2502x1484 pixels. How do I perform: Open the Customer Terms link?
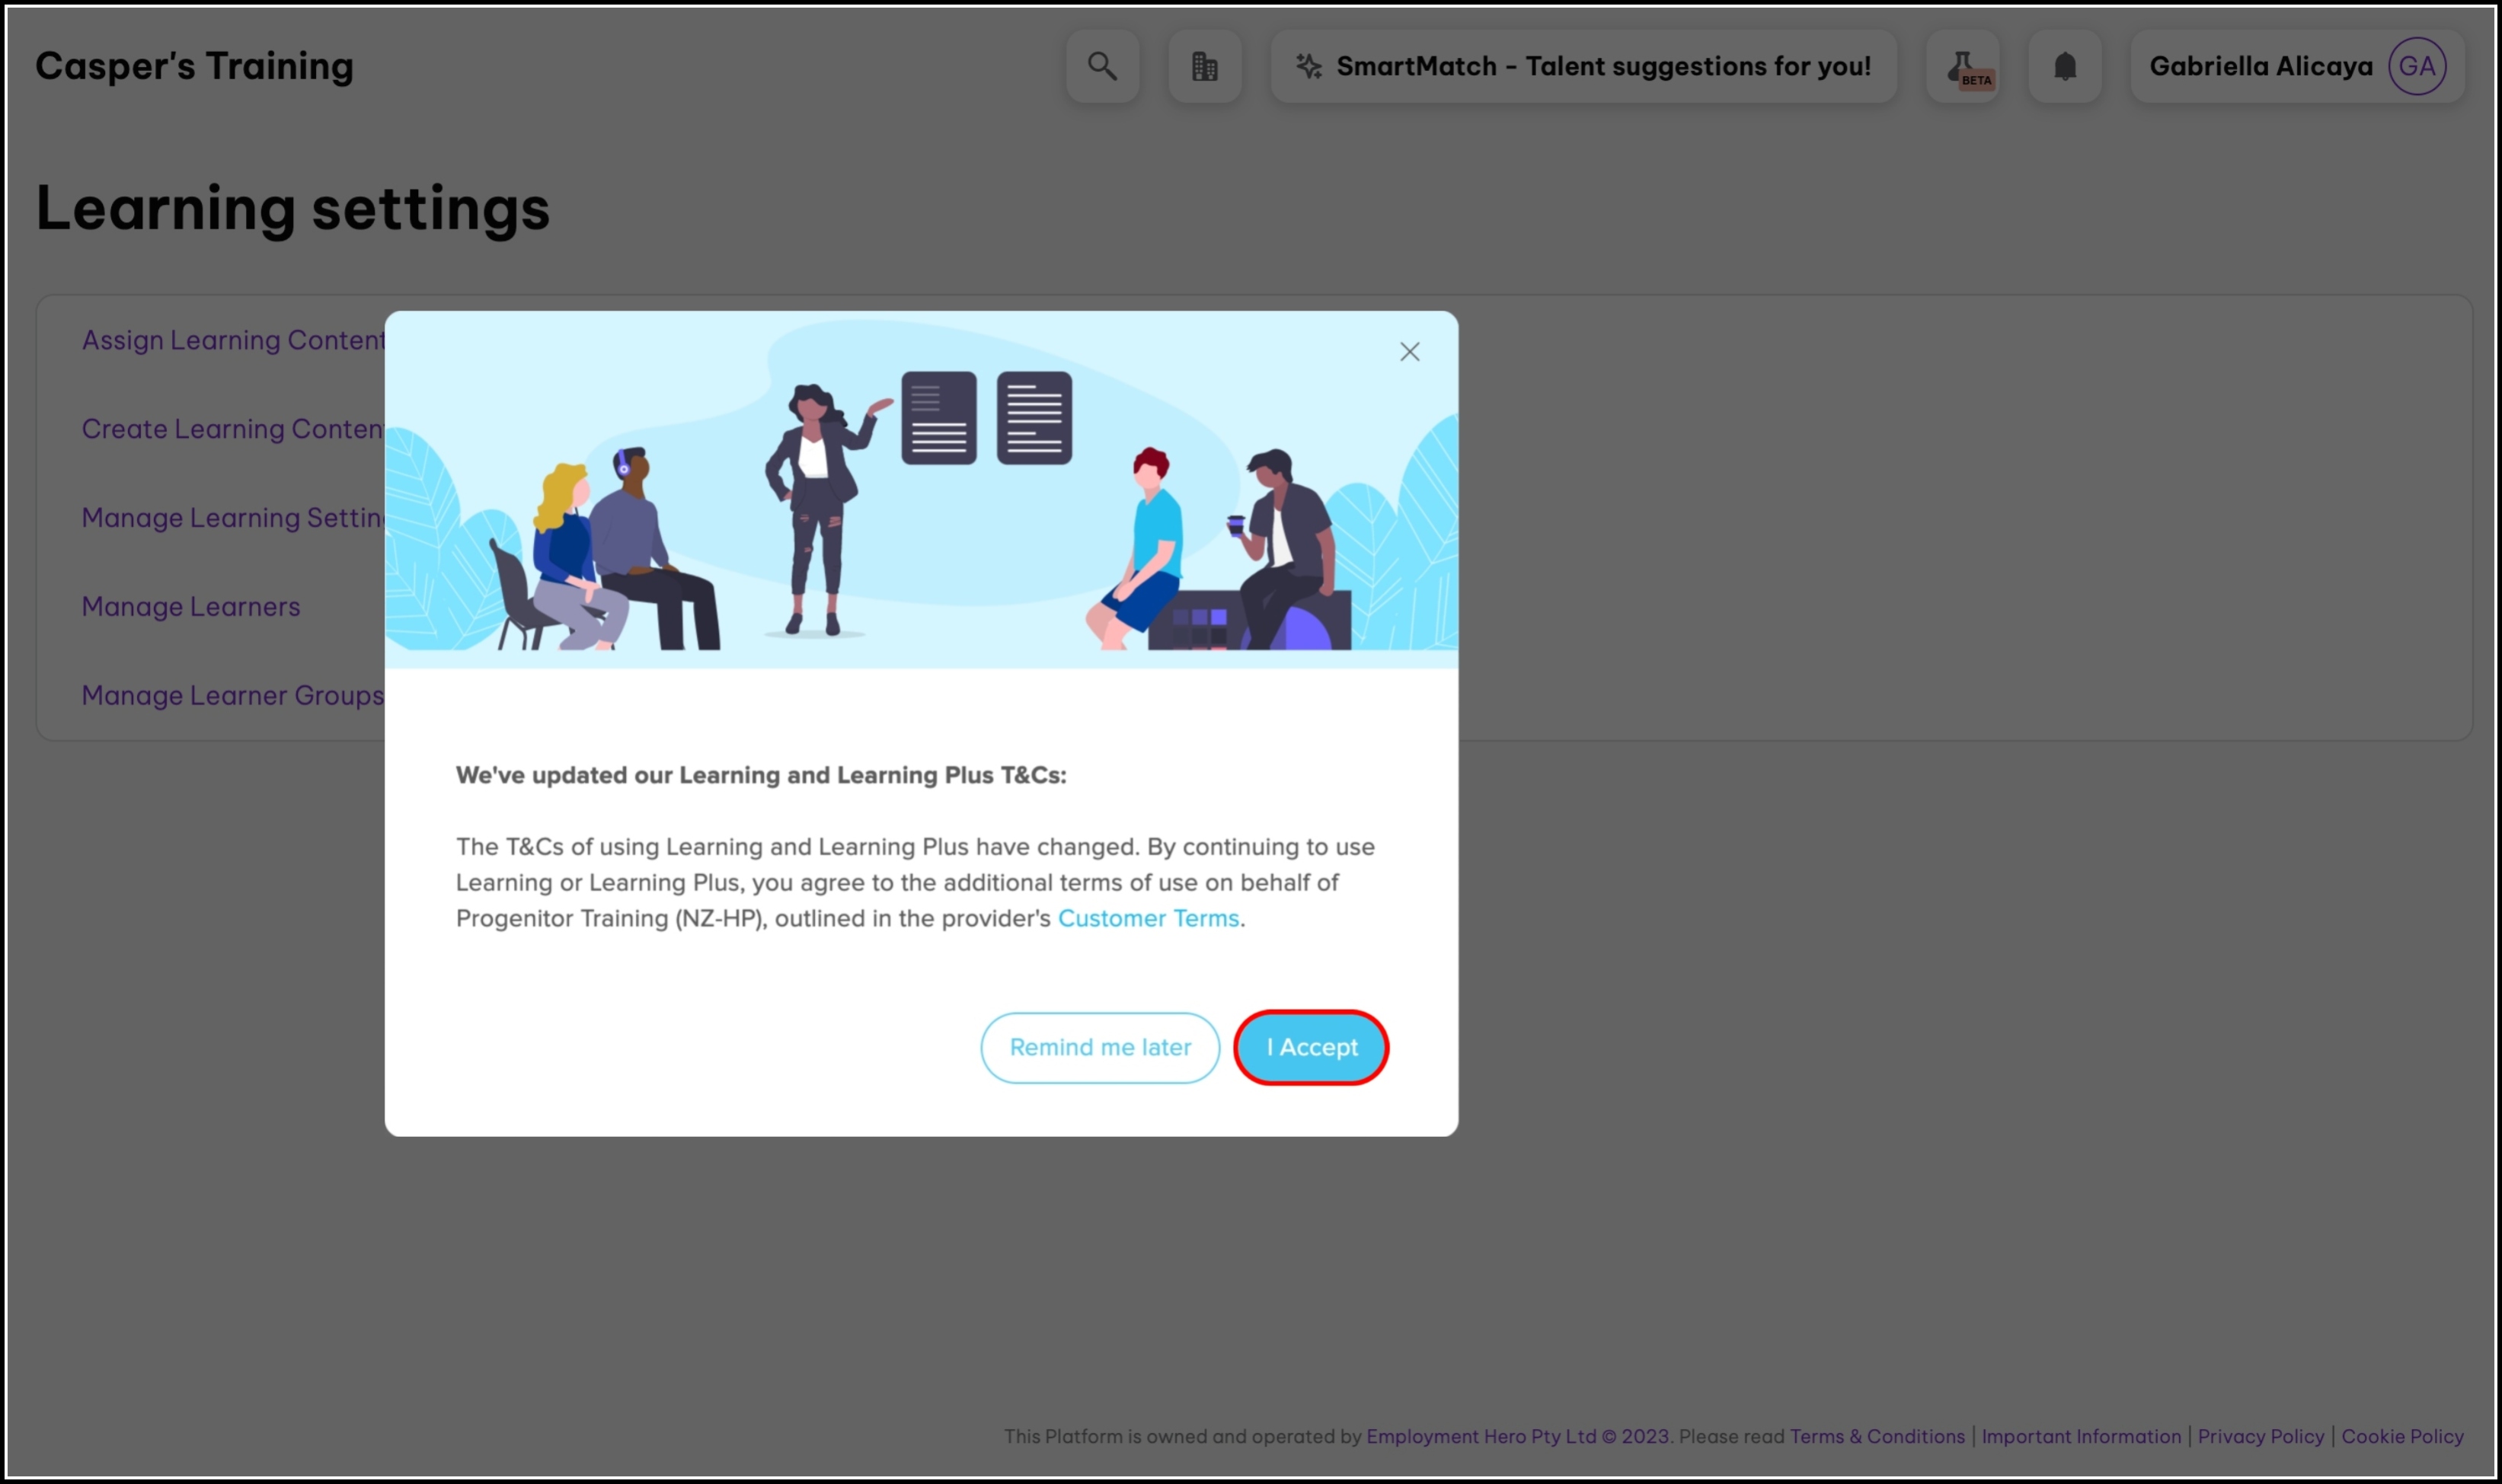click(x=1148, y=918)
